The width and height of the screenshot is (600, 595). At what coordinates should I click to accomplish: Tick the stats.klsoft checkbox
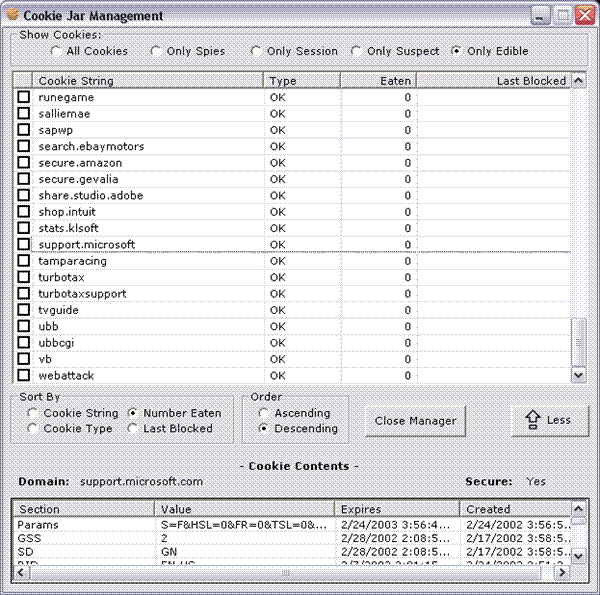coord(24,228)
